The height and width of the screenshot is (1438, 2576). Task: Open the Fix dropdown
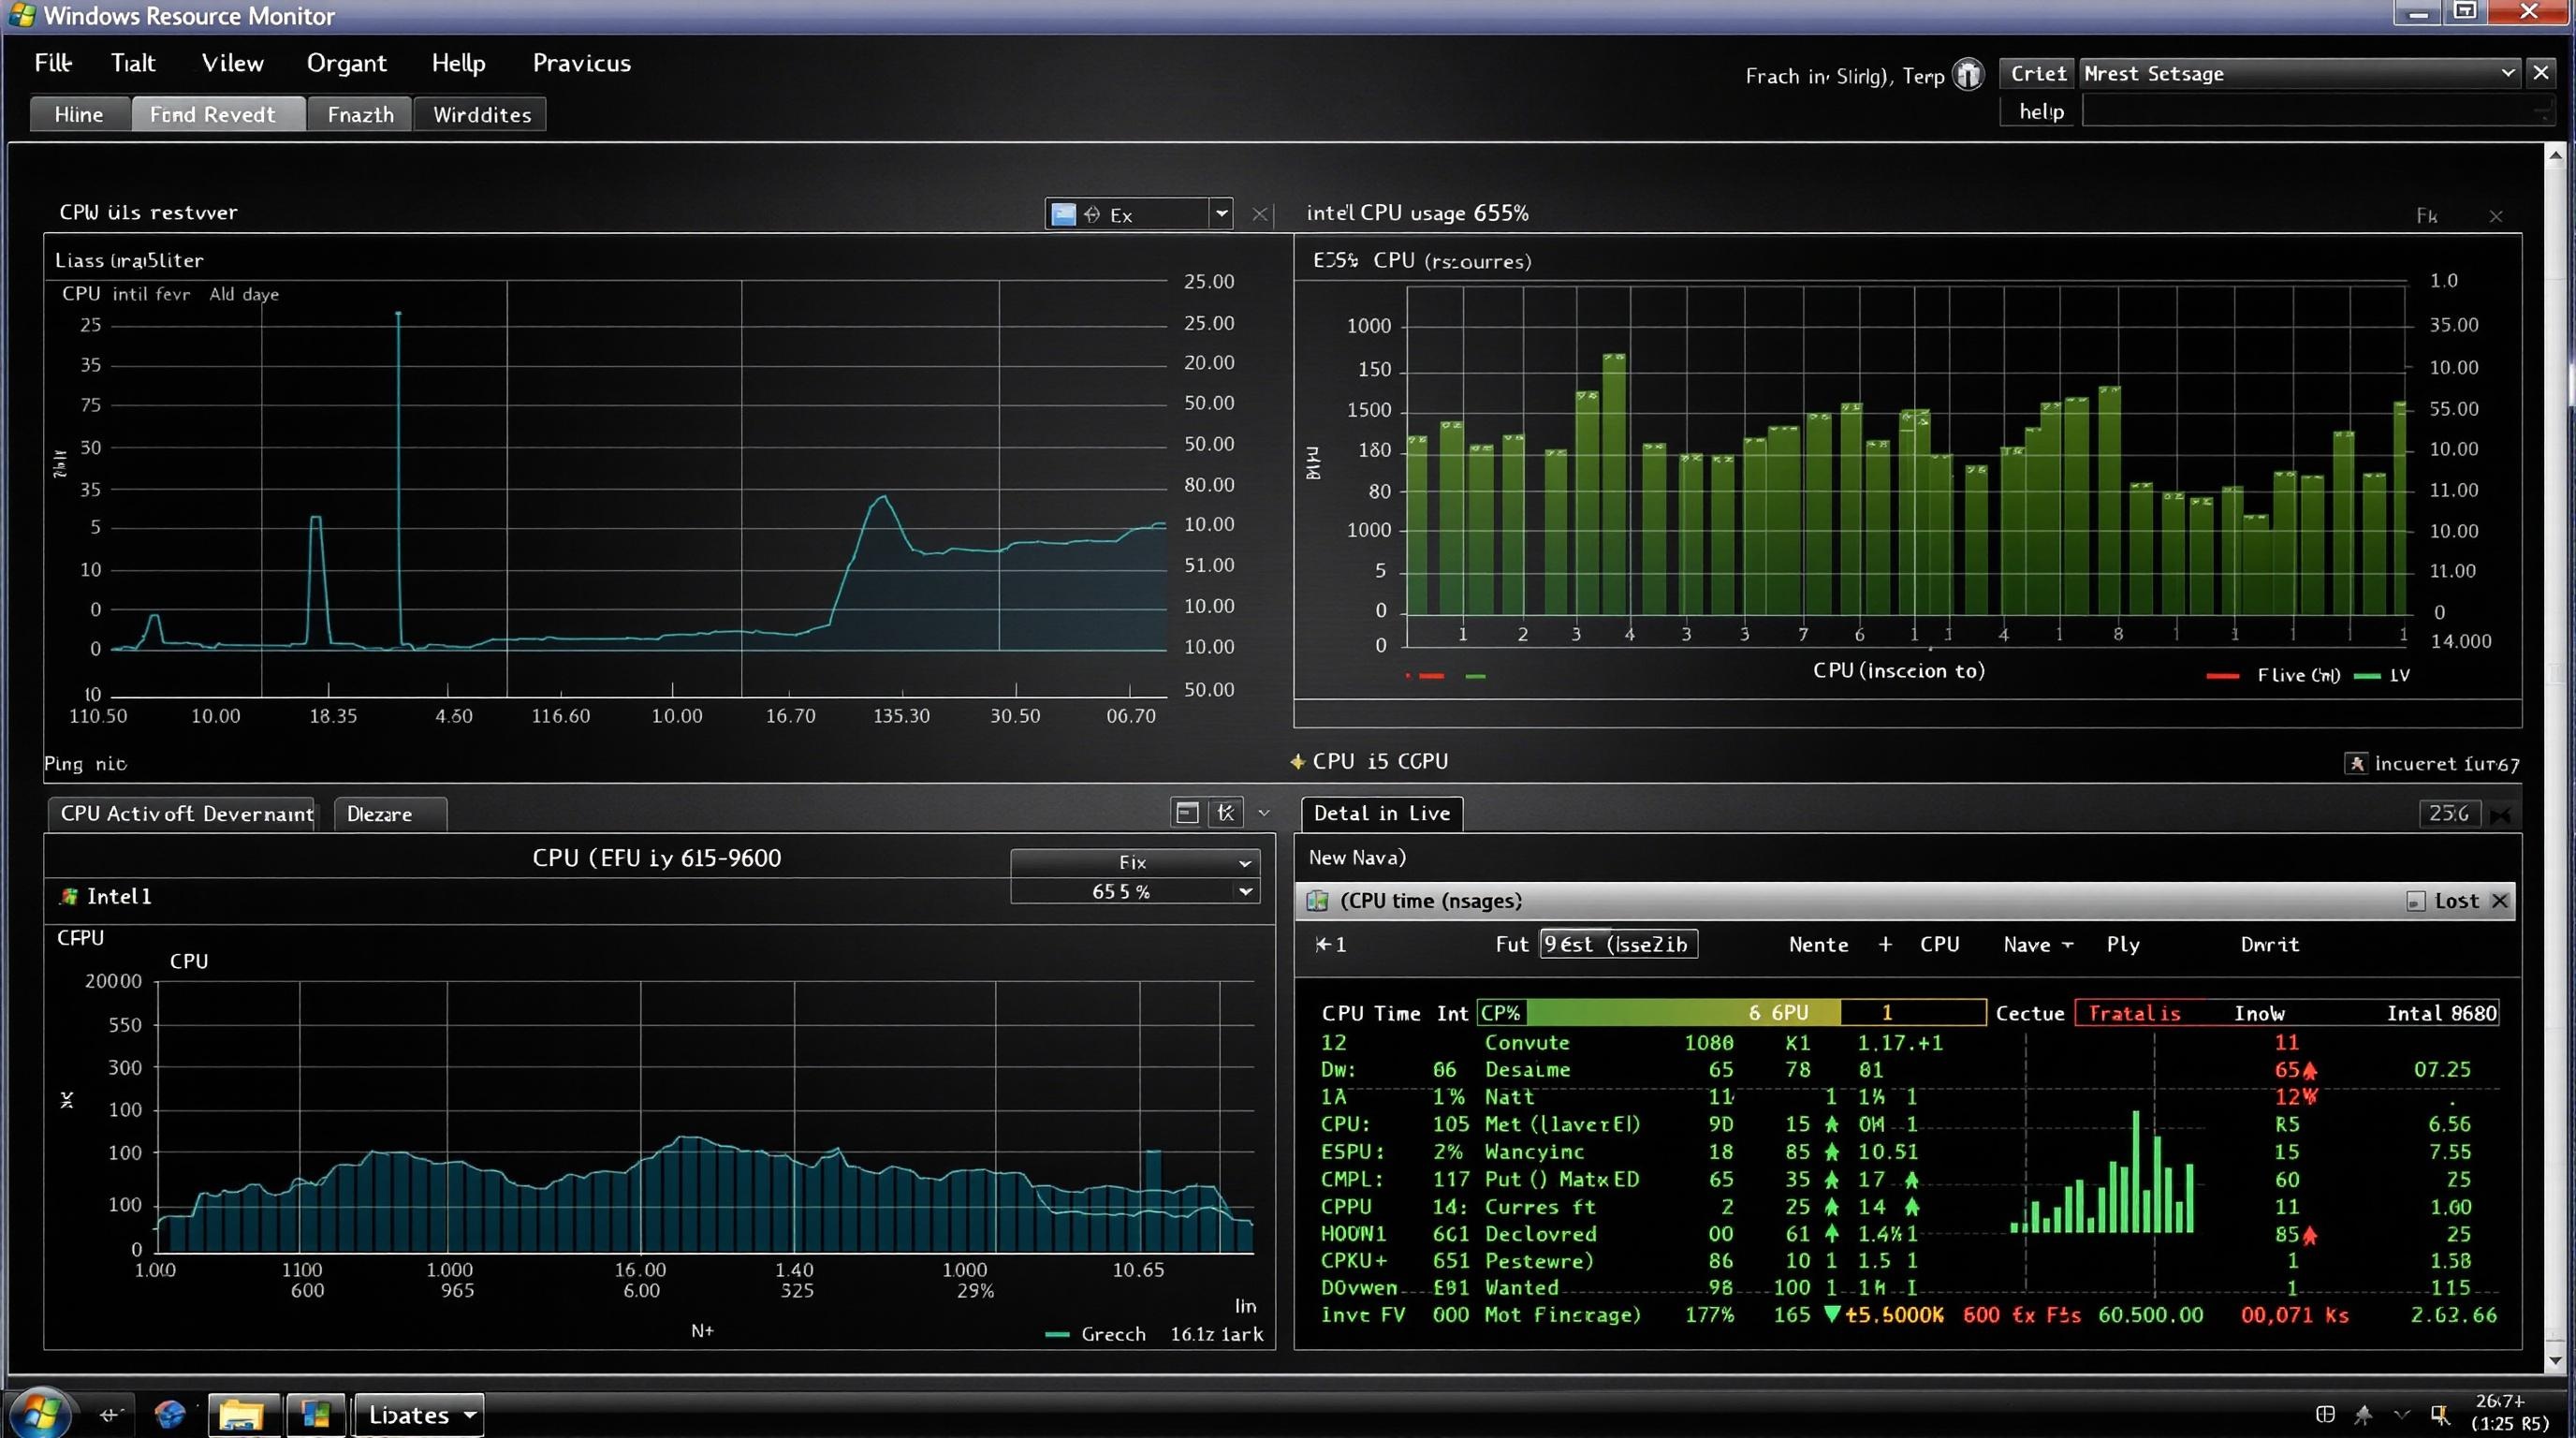point(1135,862)
